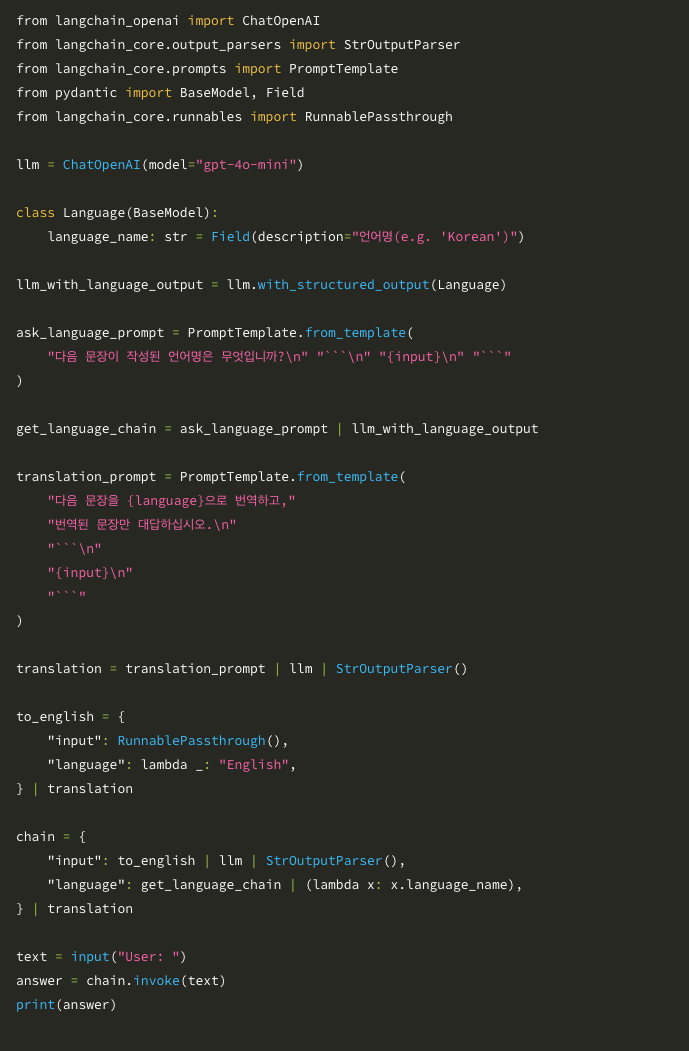Click the with_structured_output method call
The width and height of the screenshot is (689, 1051).
343,285
